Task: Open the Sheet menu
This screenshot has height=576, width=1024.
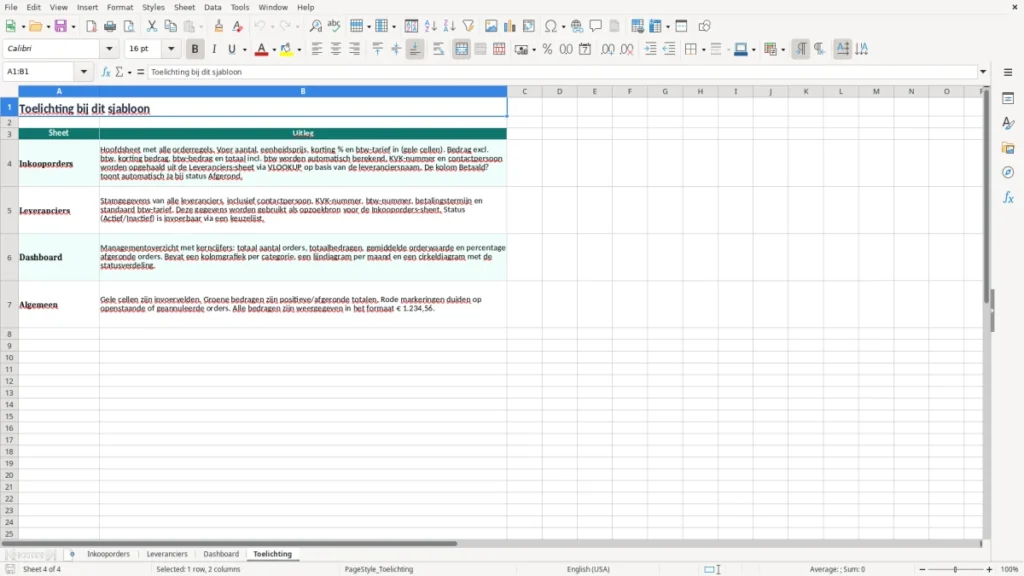Action: (x=184, y=7)
